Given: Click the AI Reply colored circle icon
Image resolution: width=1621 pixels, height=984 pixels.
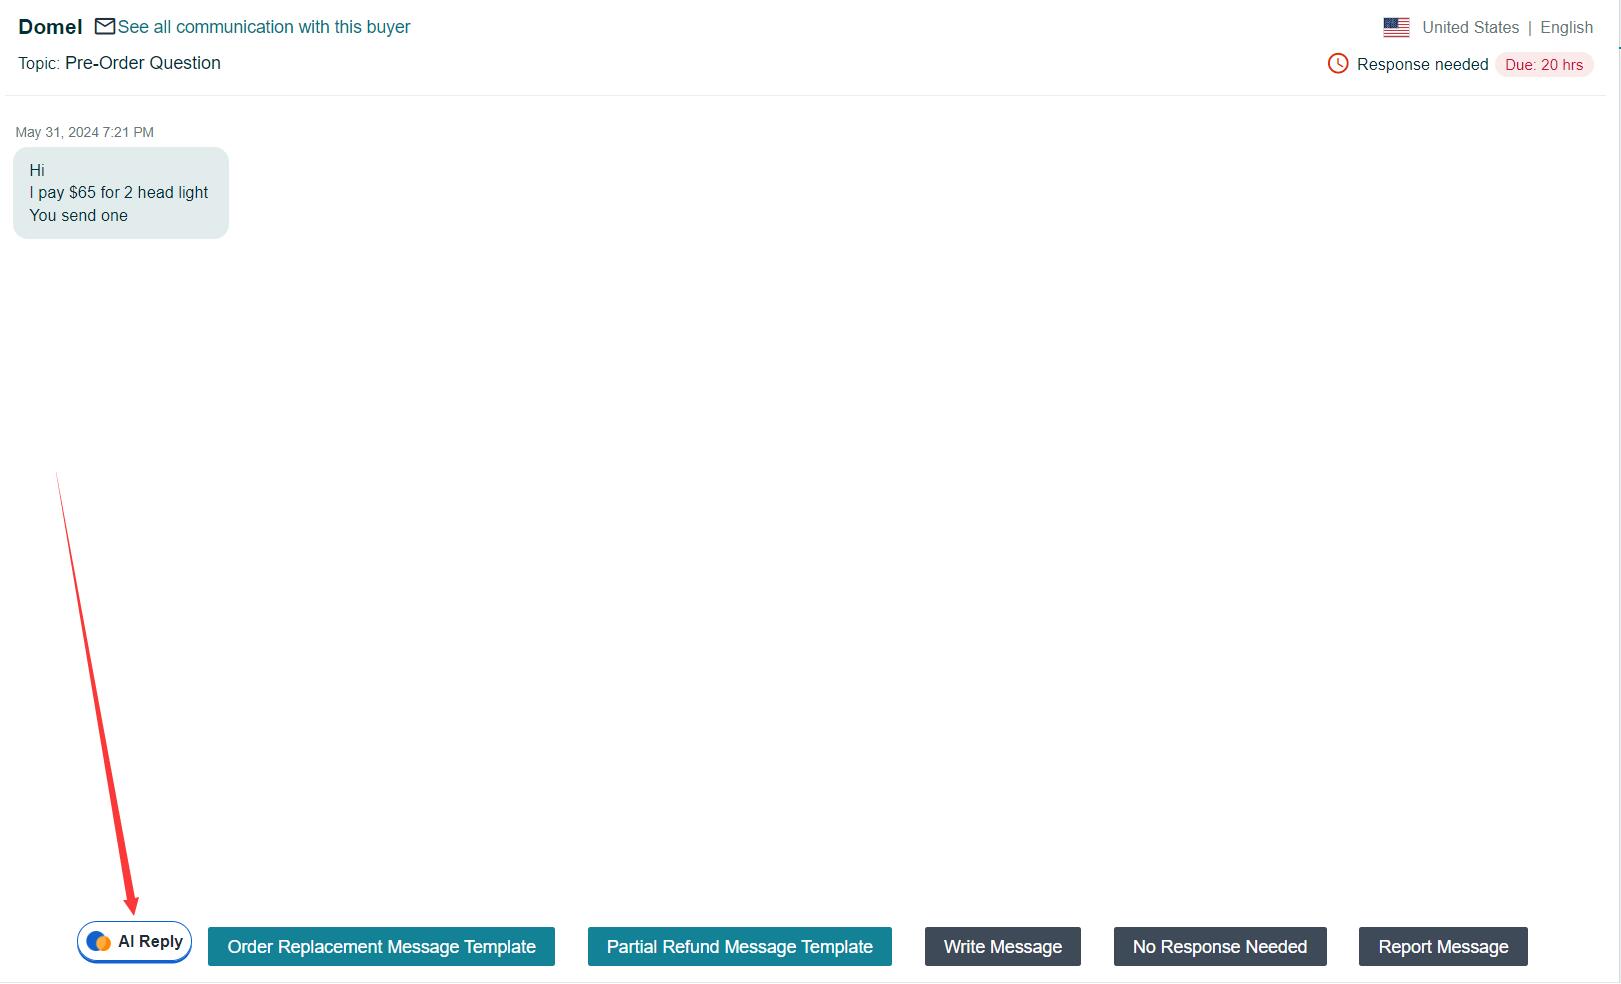Looking at the screenshot, I should pos(99,942).
